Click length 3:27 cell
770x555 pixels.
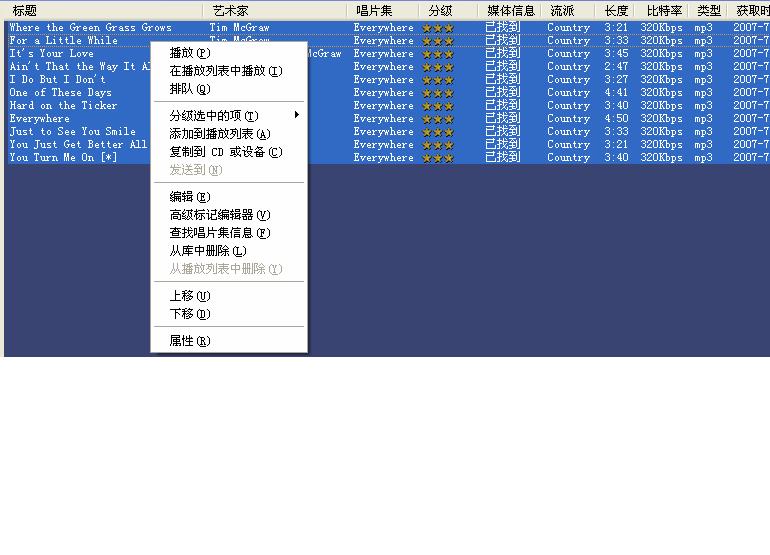click(x=616, y=80)
